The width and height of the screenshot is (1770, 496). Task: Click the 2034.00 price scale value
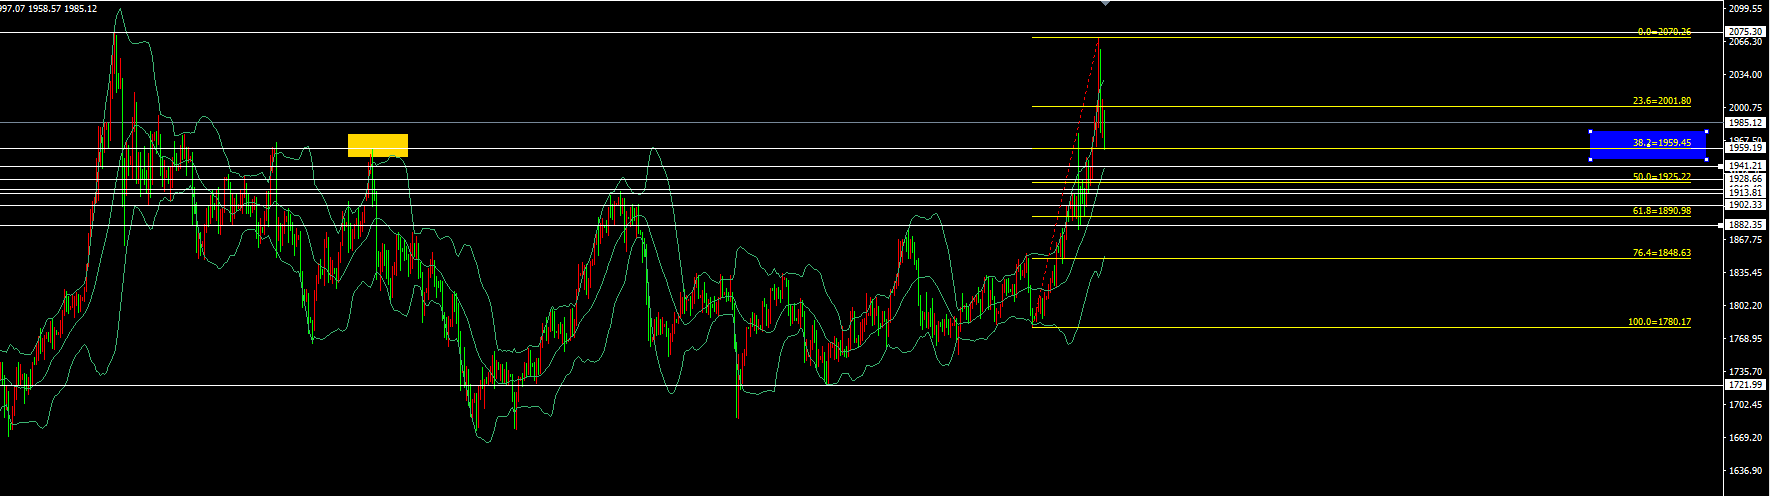pos(1745,75)
